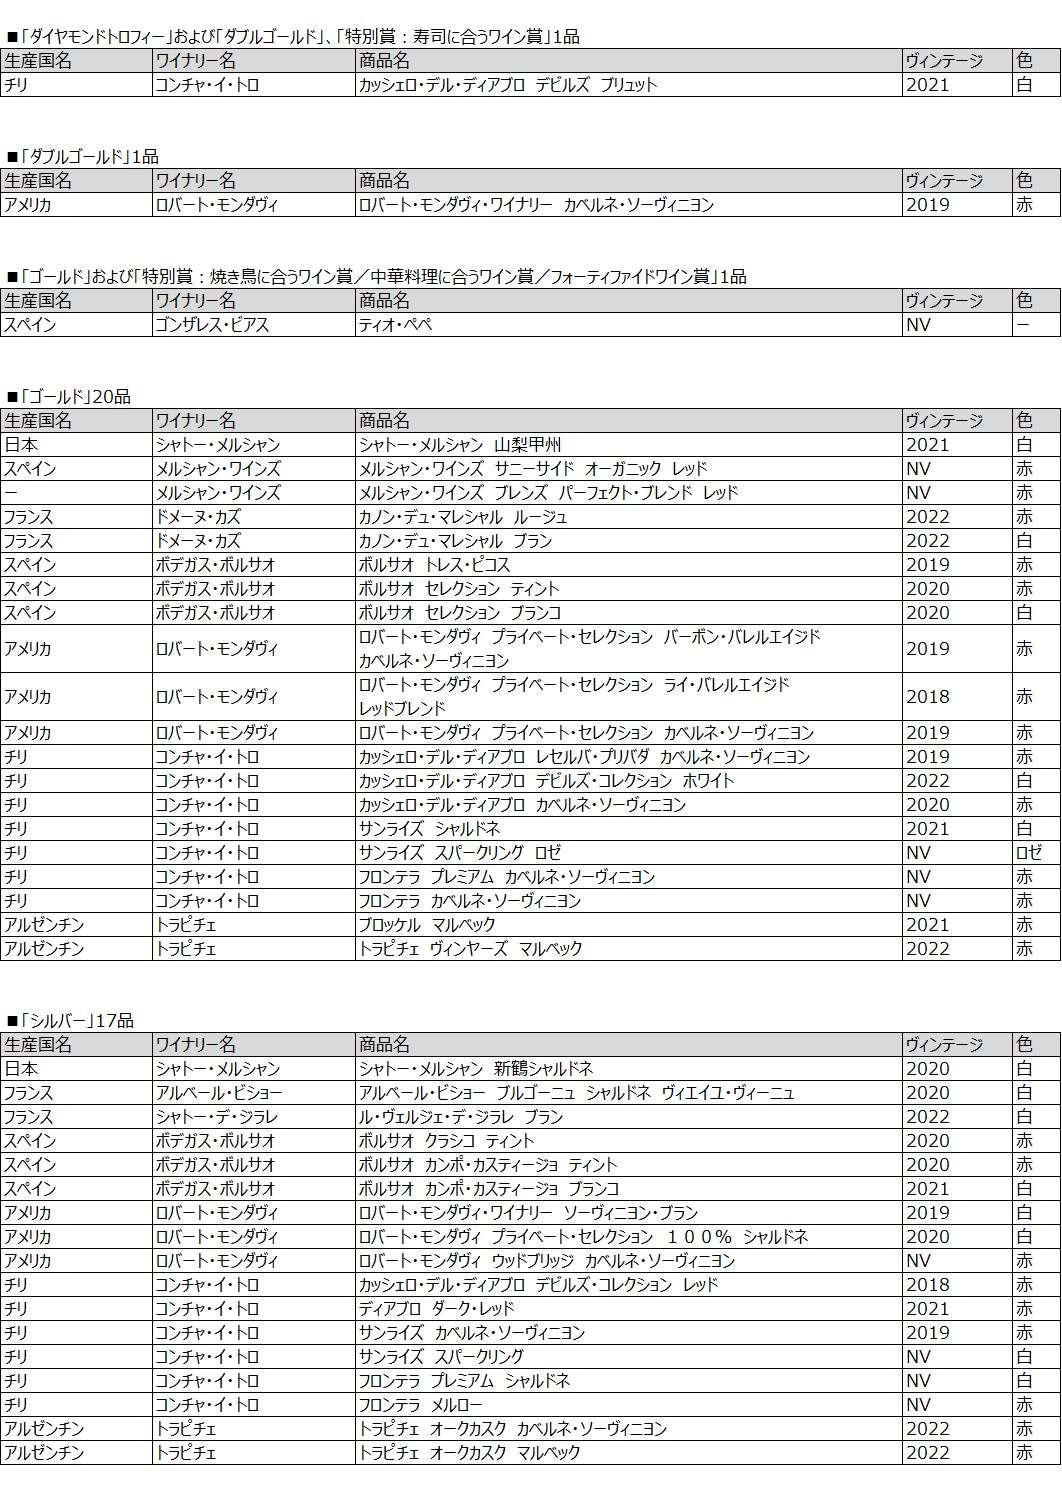Click 'サンライズ カベルネ・ソーヴィニヨン' cell

pos(628,1333)
